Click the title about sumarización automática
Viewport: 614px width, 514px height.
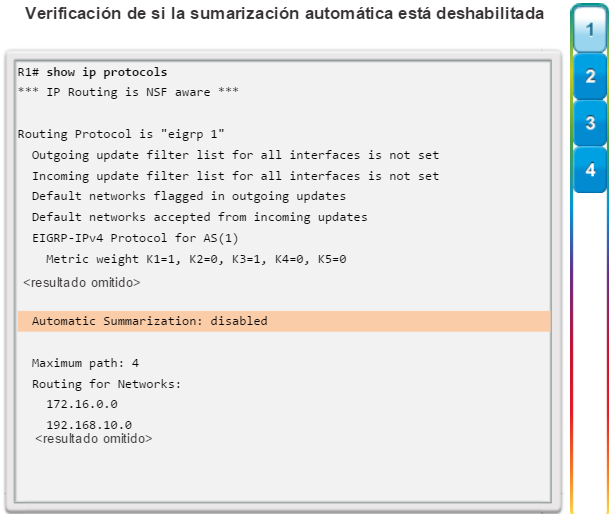click(x=285, y=13)
